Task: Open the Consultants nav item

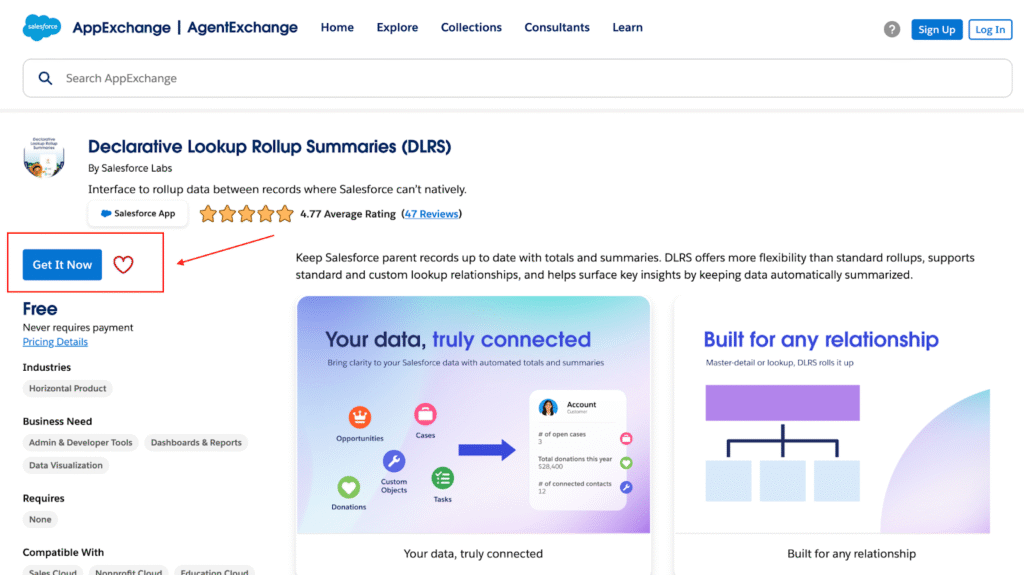Action: [x=556, y=27]
